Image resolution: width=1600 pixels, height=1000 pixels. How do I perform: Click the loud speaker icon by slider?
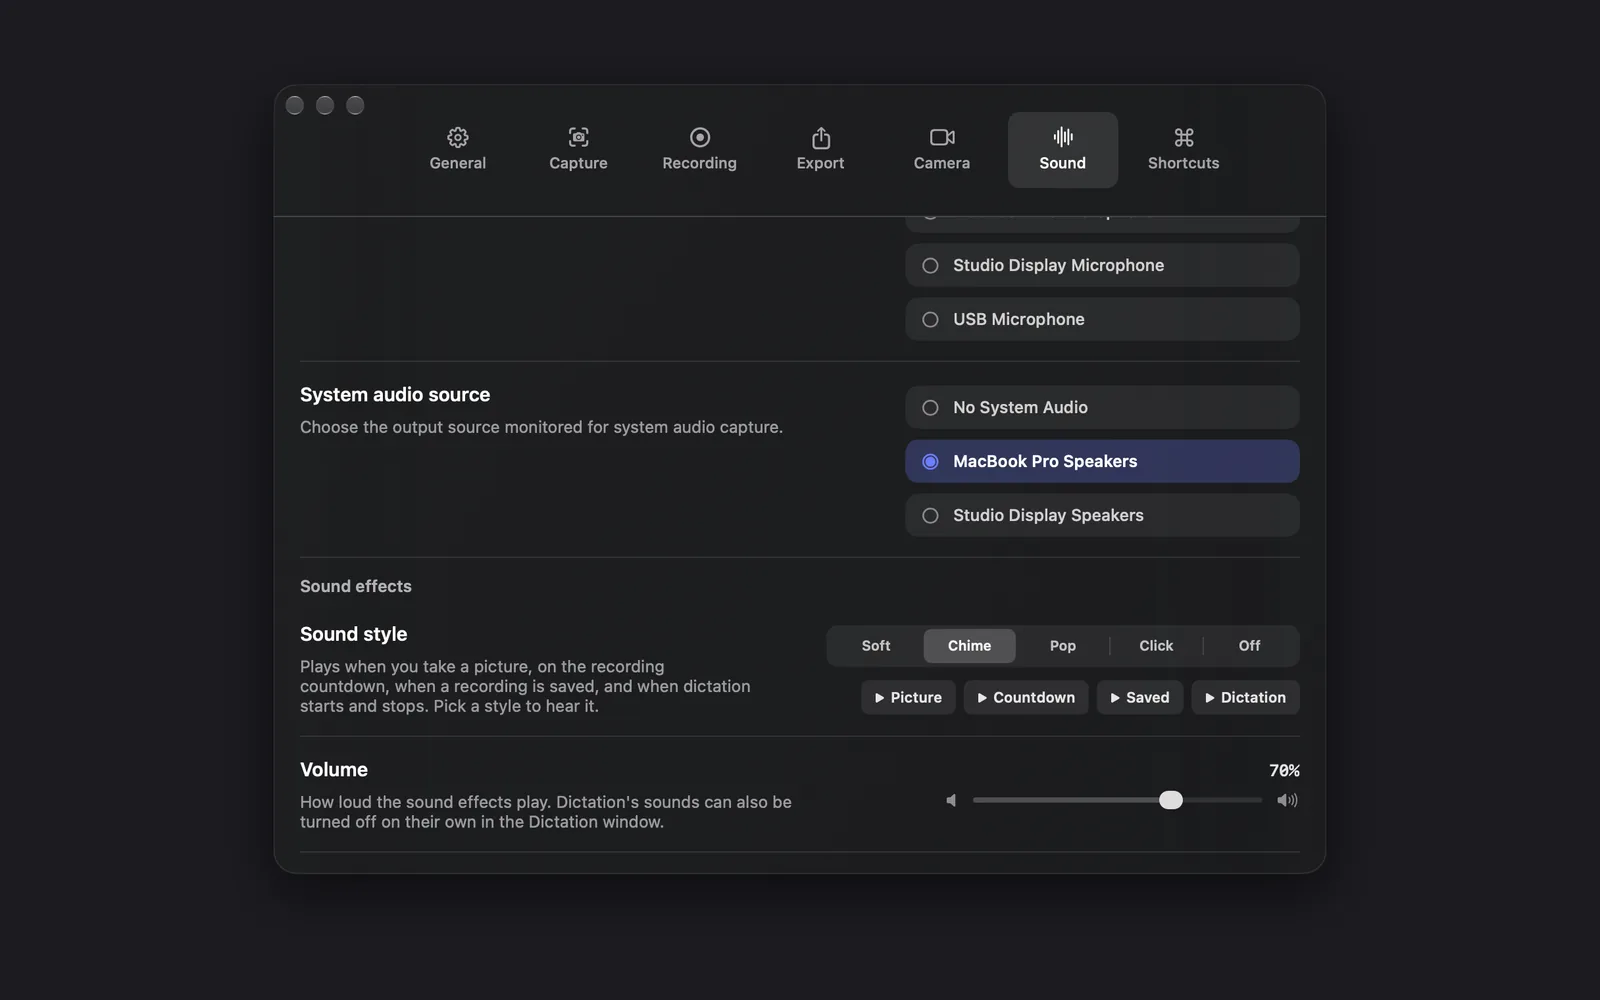click(1288, 800)
